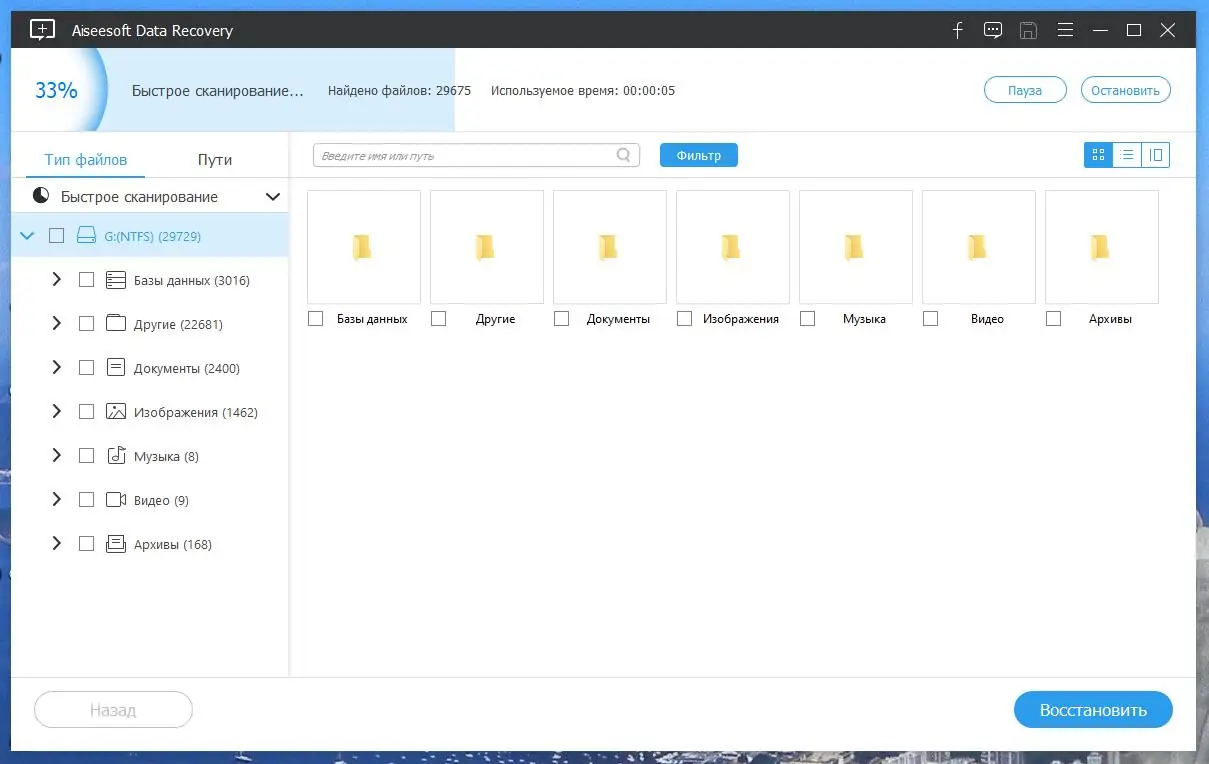Image resolution: width=1209 pixels, height=764 pixels.
Task: Check Документы (2400) in the tree
Action: pyautogui.click(x=86, y=368)
